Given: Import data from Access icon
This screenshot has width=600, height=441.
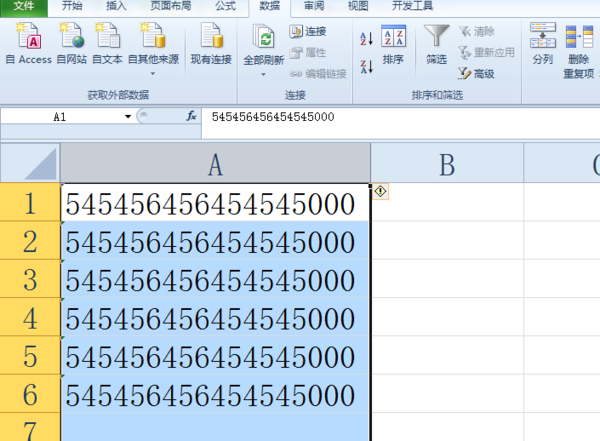Looking at the screenshot, I should 29,35.
